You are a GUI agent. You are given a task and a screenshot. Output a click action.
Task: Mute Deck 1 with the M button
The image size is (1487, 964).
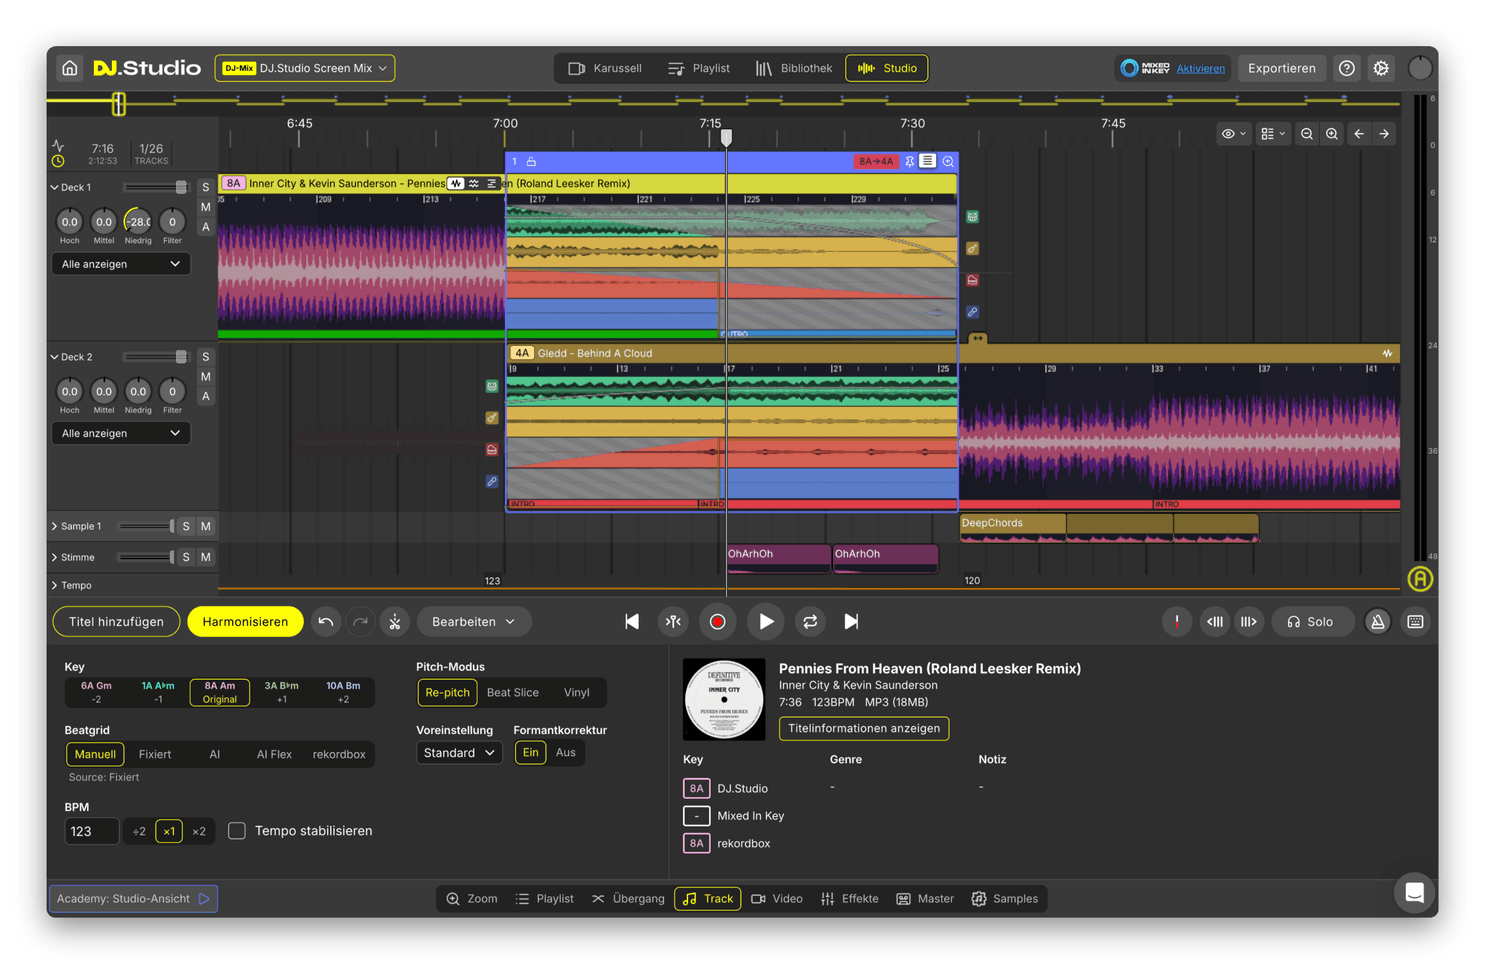tap(206, 207)
